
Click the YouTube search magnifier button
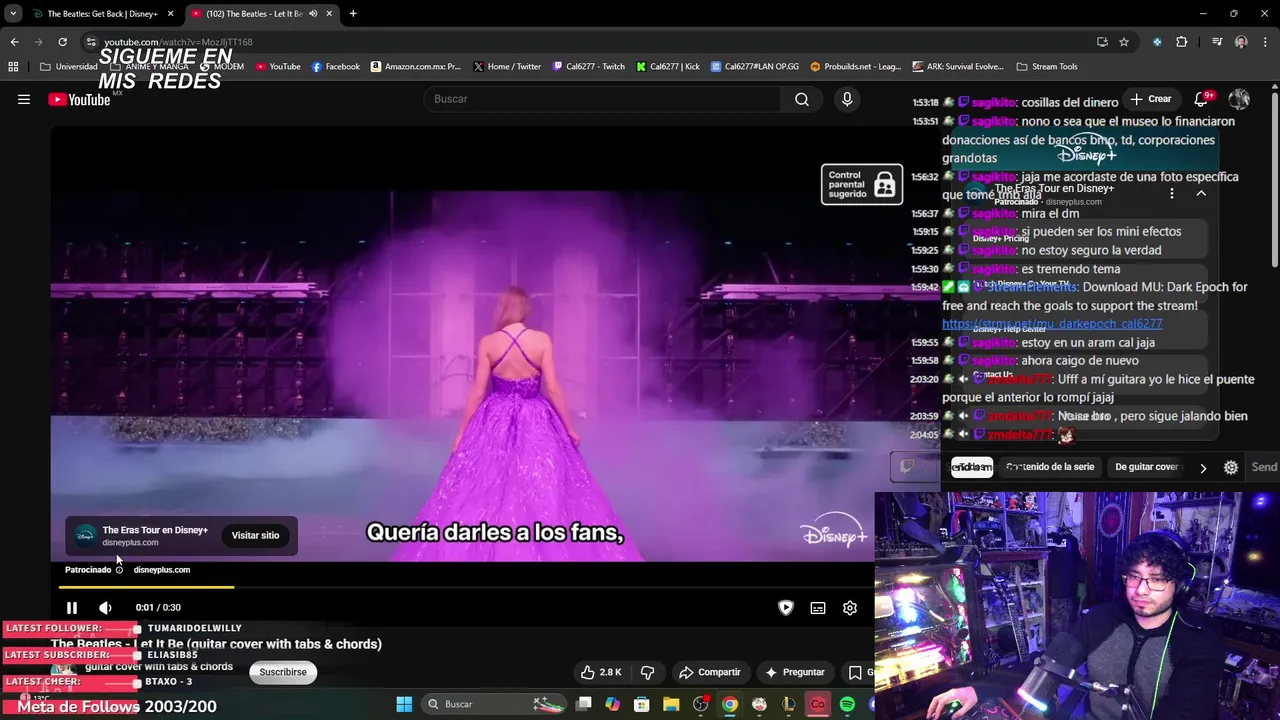tap(802, 99)
